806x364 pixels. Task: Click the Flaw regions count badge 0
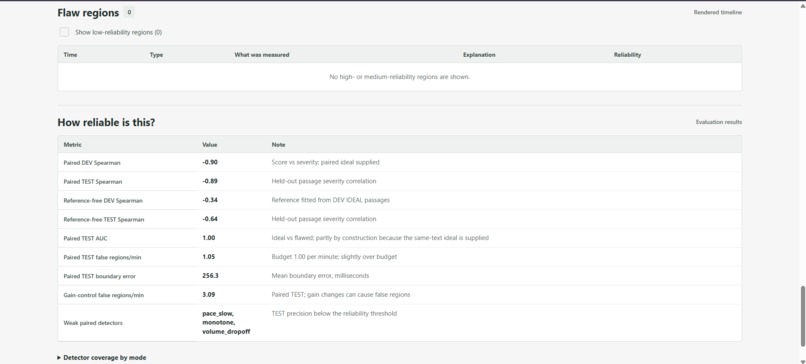coord(129,12)
